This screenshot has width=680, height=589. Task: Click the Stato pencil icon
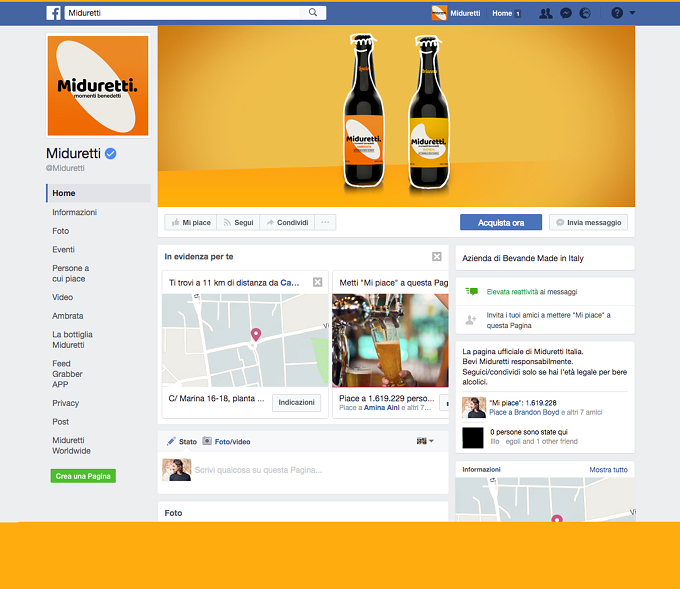click(171, 441)
